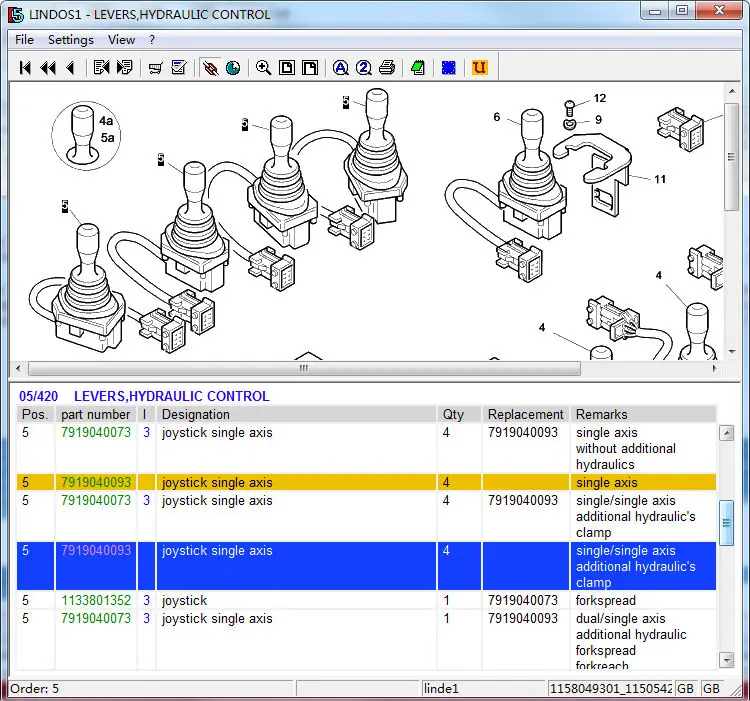Click the 'Pos.' column header
This screenshot has width=750, height=701.
tap(35, 414)
